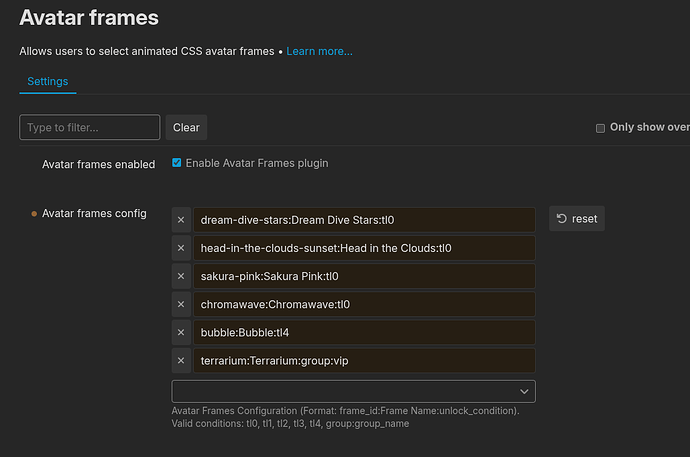Clear the settings filter
This screenshot has height=457, width=690.
coord(186,128)
